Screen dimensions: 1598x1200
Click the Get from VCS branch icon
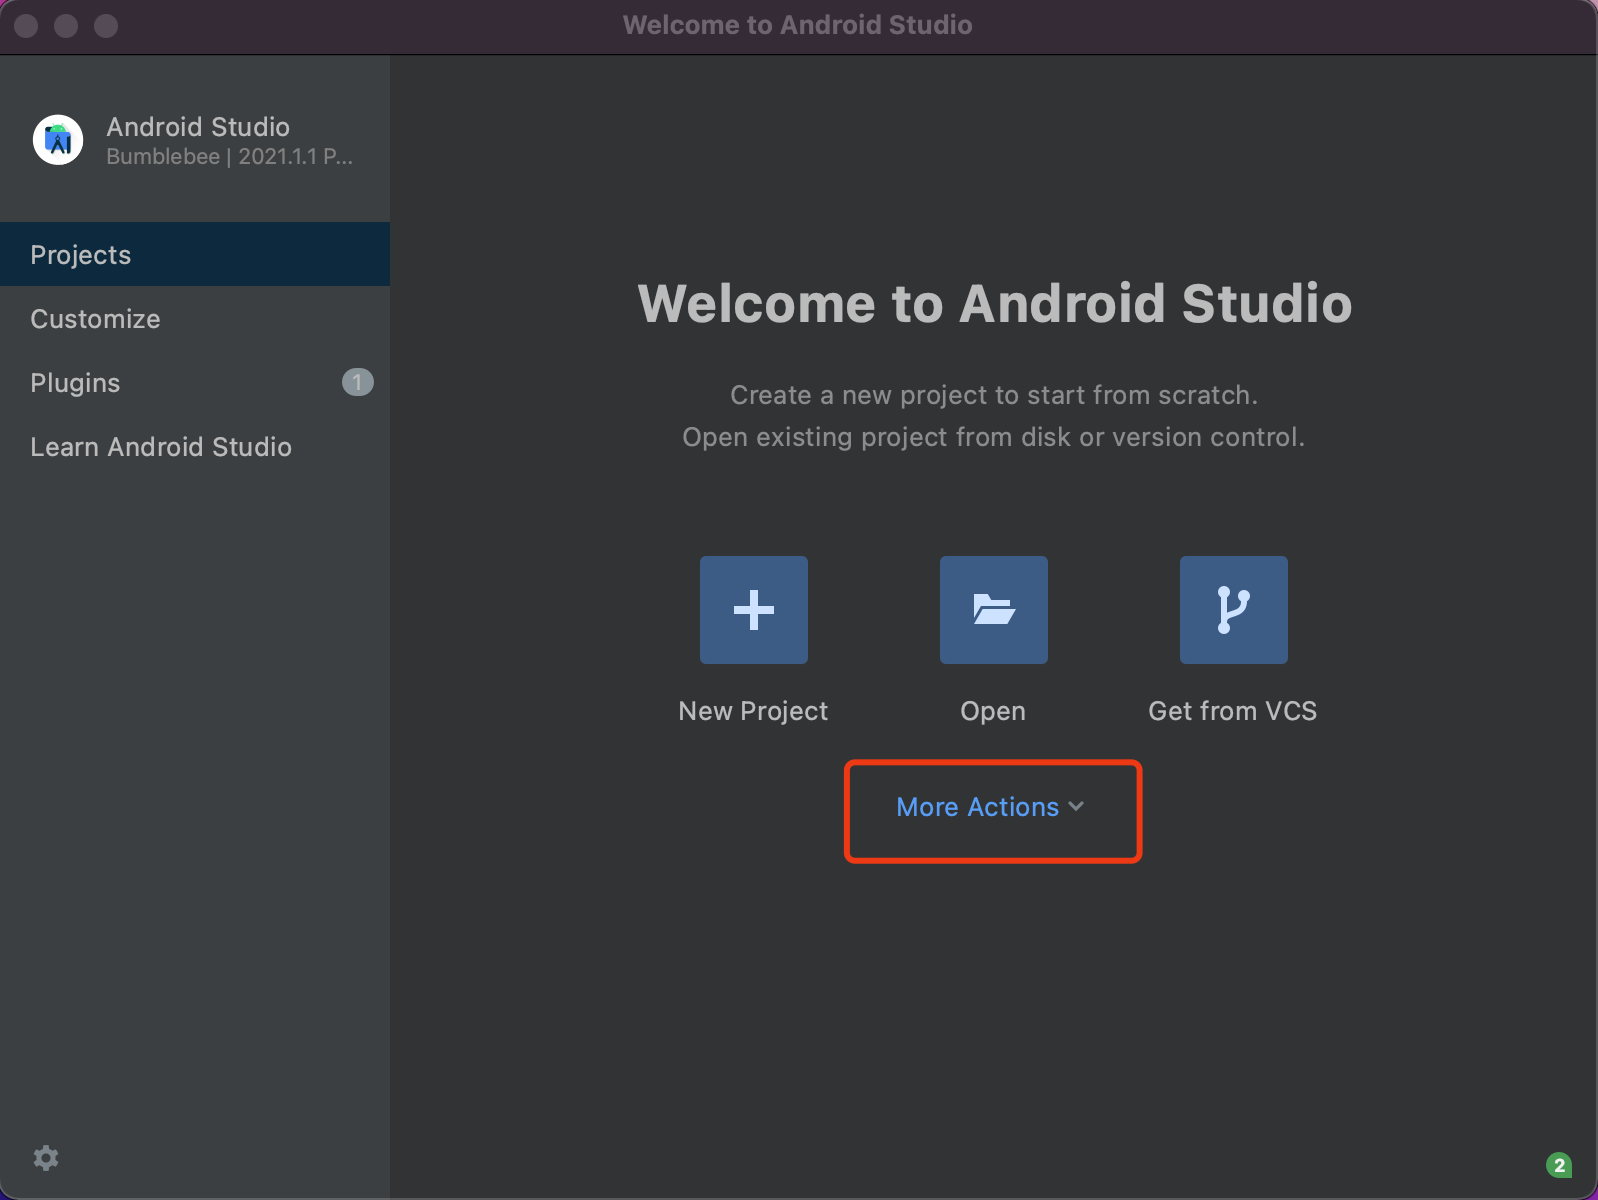pyautogui.click(x=1234, y=610)
